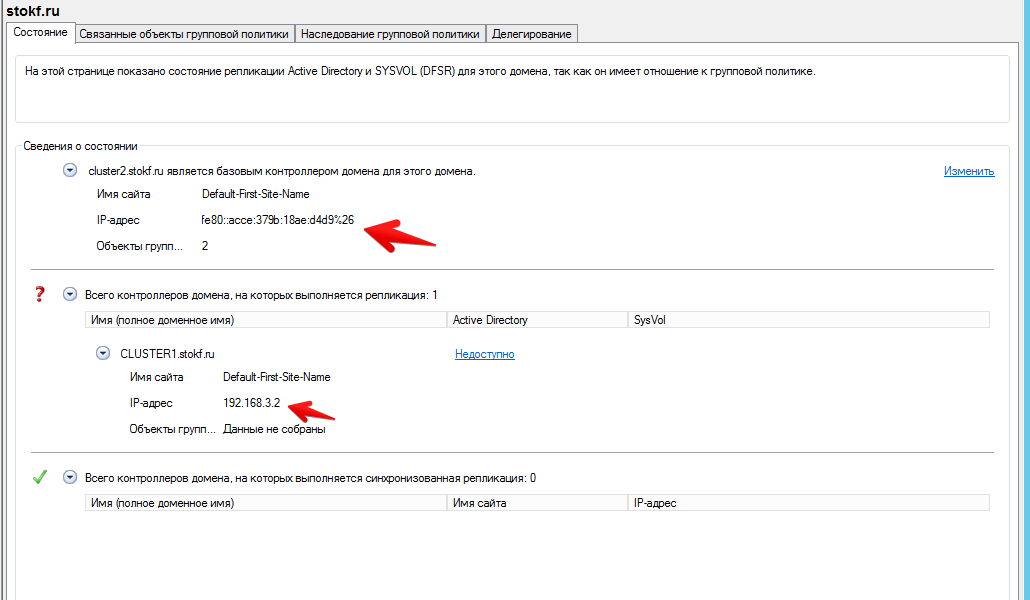The width and height of the screenshot is (1030, 600).
Task: Click the IP address value 192.168.3.2
Action: click(252, 403)
